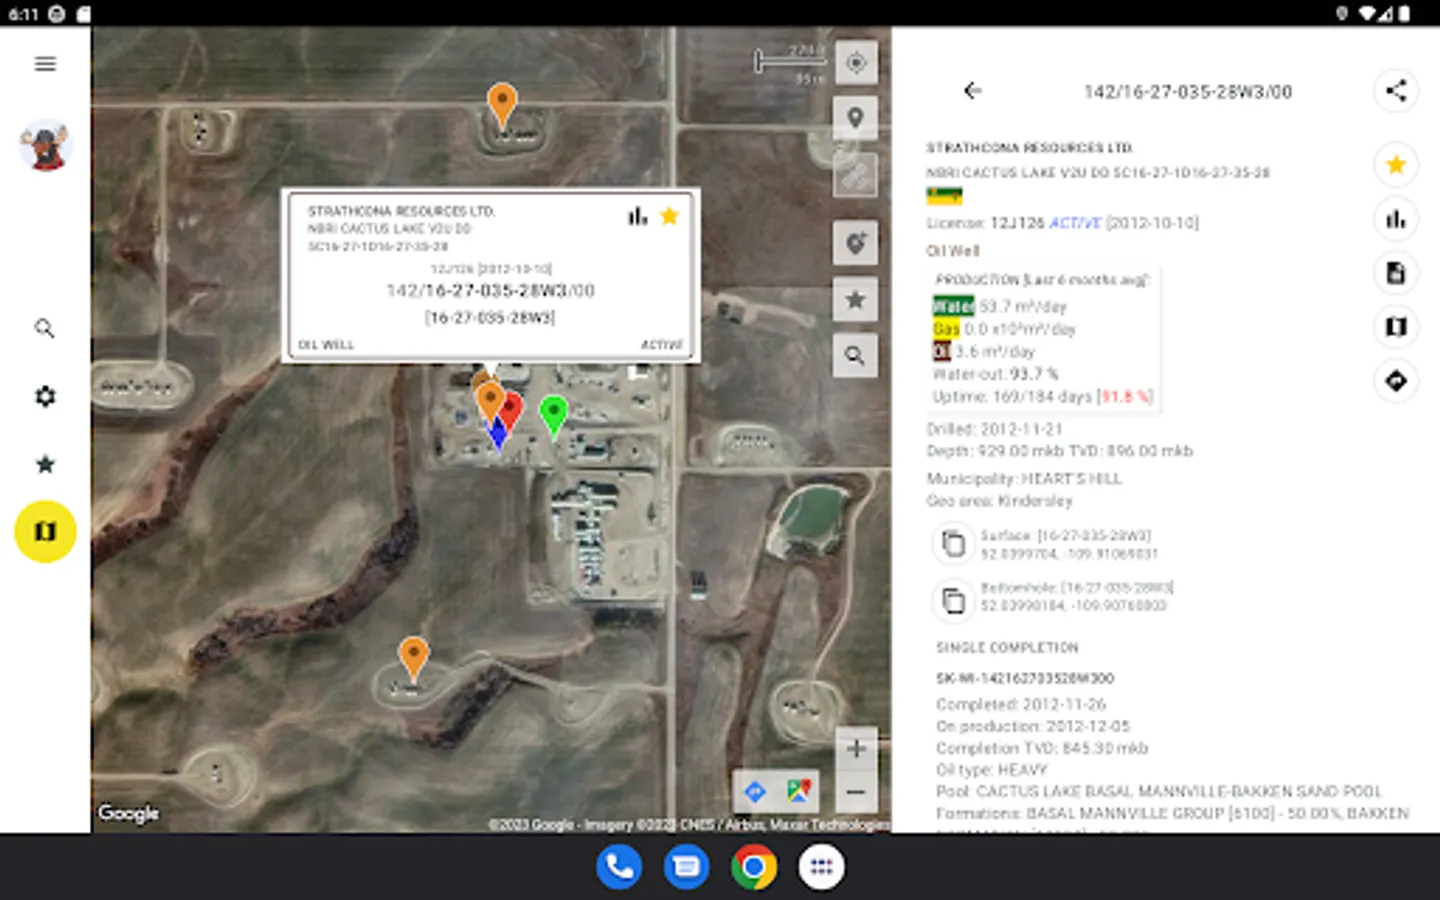Switch map to satellite view with the Maps thumbnail
This screenshot has width=1440, height=900.
click(x=797, y=791)
